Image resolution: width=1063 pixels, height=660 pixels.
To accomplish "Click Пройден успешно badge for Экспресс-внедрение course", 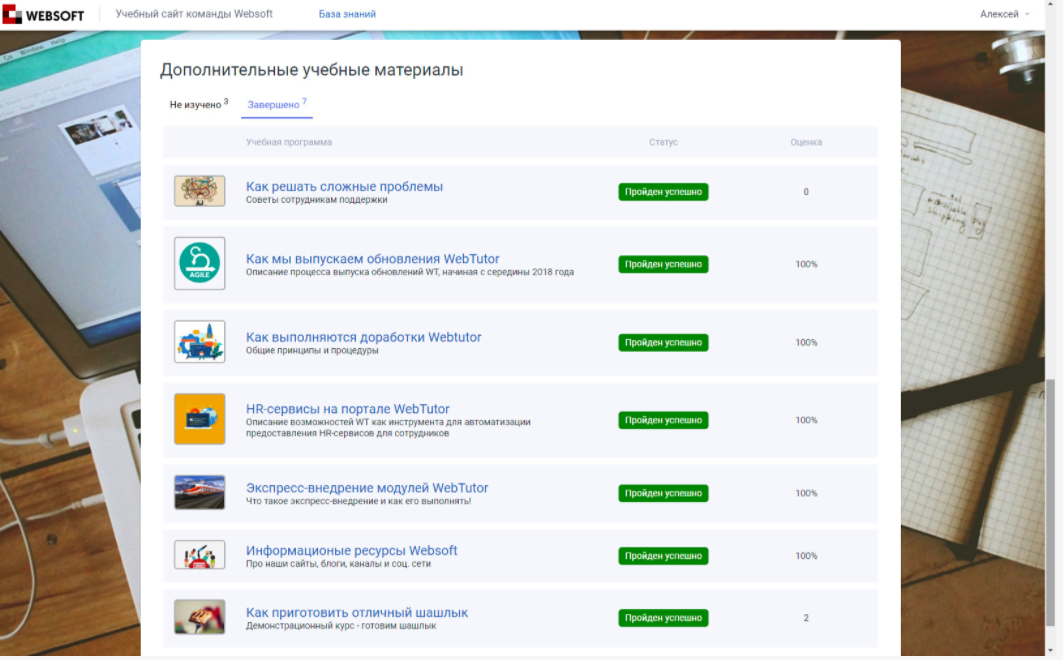I will [x=663, y=493].
